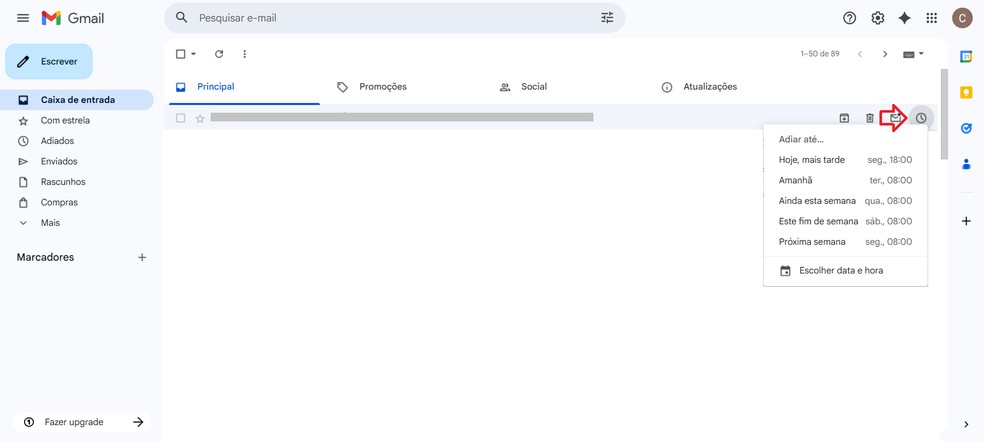Get add-ons plus icon in side panel
This screenshot has height=441, width=984.
click(966, 221)
